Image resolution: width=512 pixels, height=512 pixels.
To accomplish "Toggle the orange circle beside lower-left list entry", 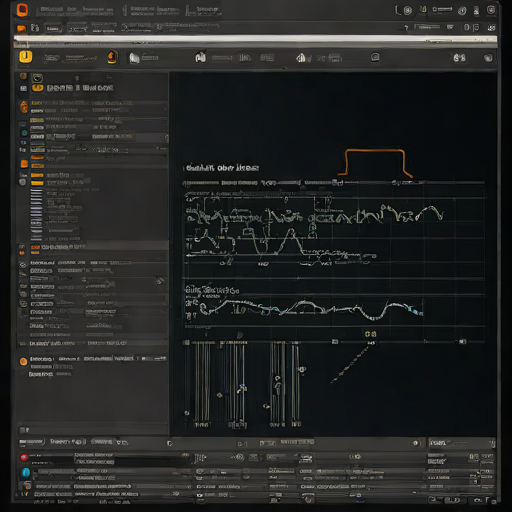I will pyautogui.click(x=23, y=362).
